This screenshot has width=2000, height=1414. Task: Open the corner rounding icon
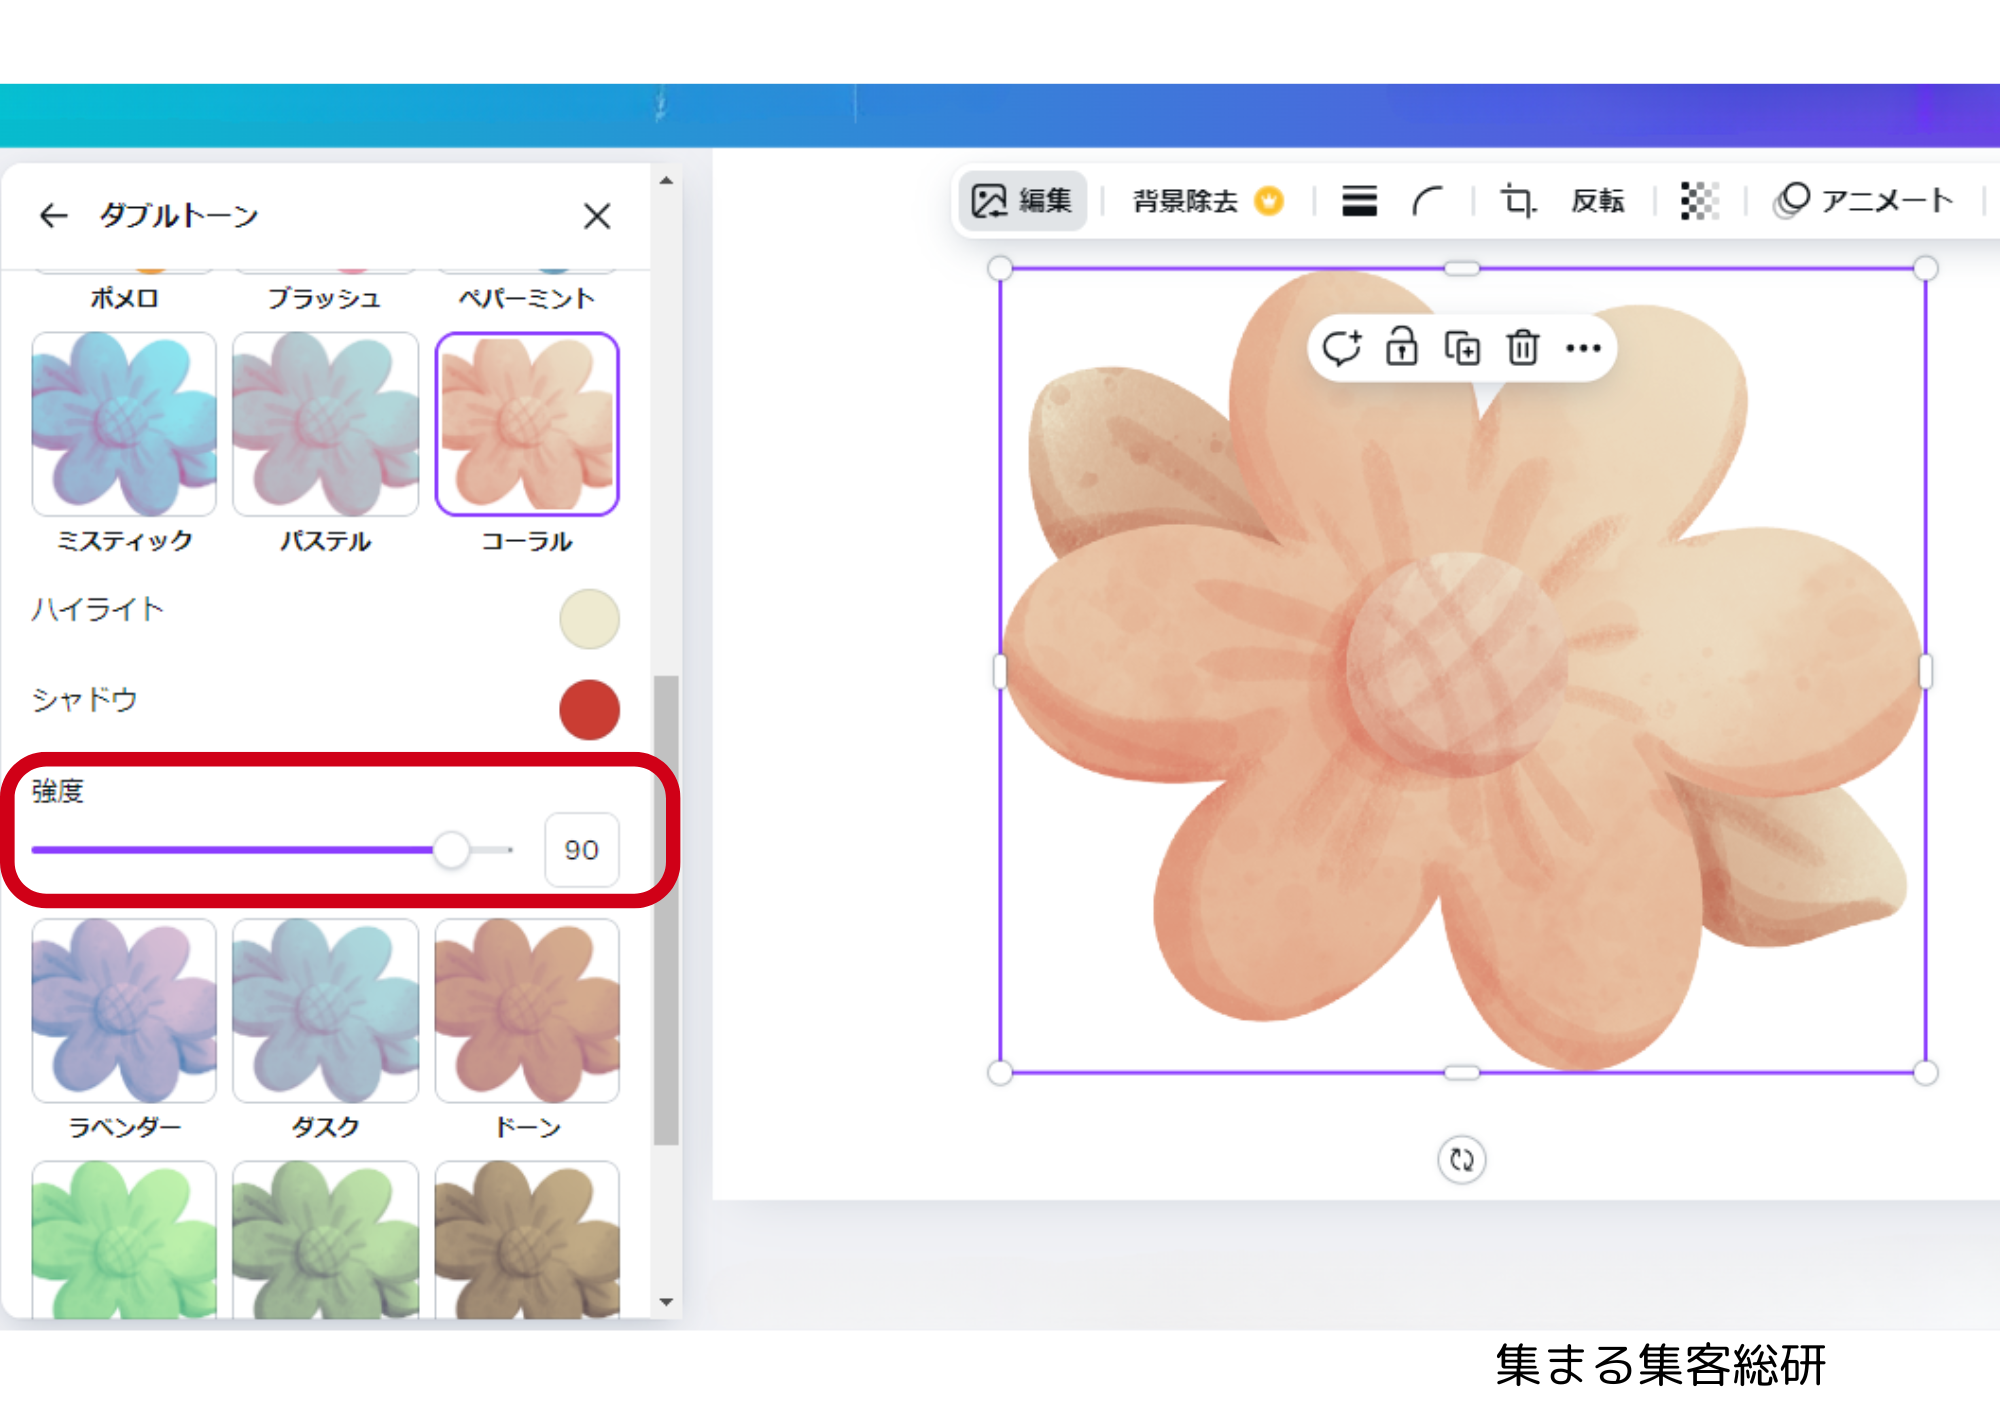click(1427, 201)
